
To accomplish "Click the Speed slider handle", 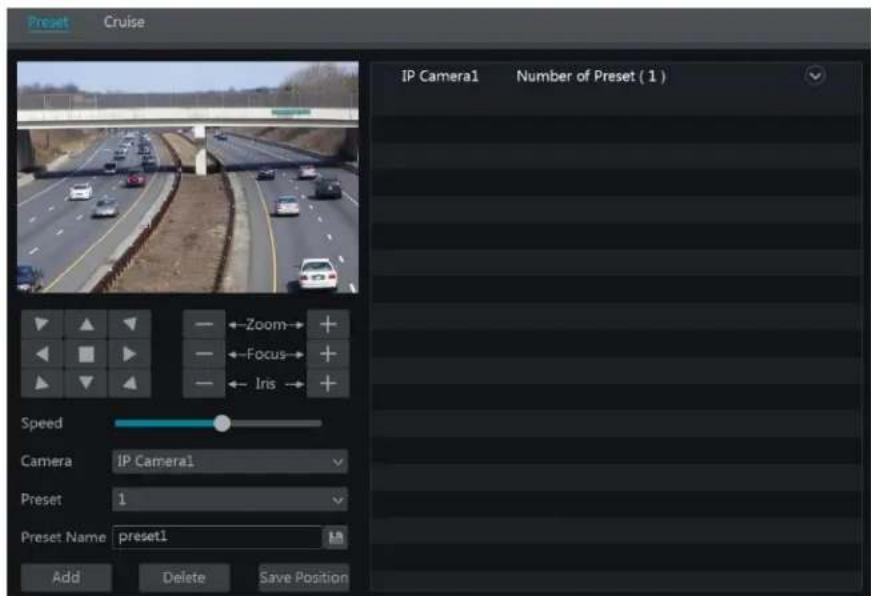I will (x=222, y=423).
